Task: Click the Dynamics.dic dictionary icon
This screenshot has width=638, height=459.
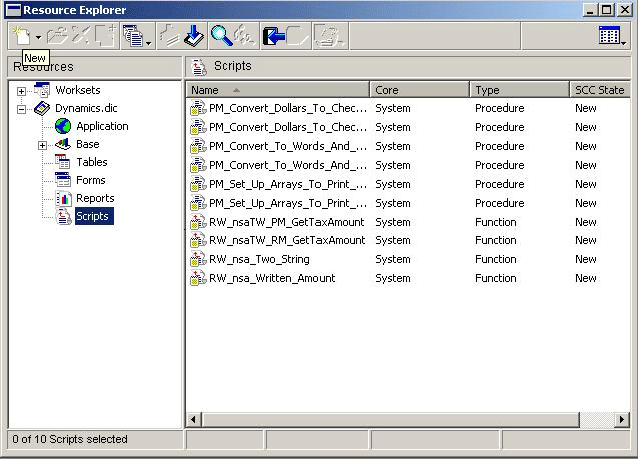Action: coord(42,108)
